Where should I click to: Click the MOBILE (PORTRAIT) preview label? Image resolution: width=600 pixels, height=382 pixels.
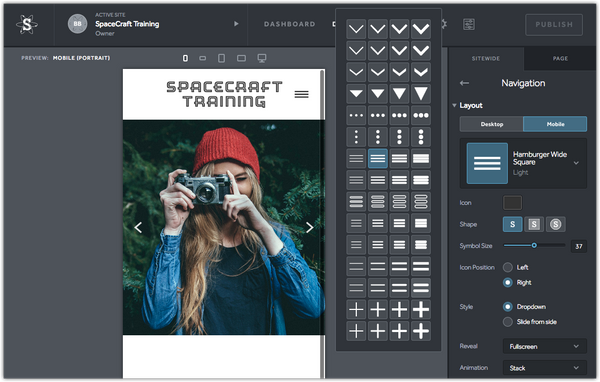coord(82,58)
